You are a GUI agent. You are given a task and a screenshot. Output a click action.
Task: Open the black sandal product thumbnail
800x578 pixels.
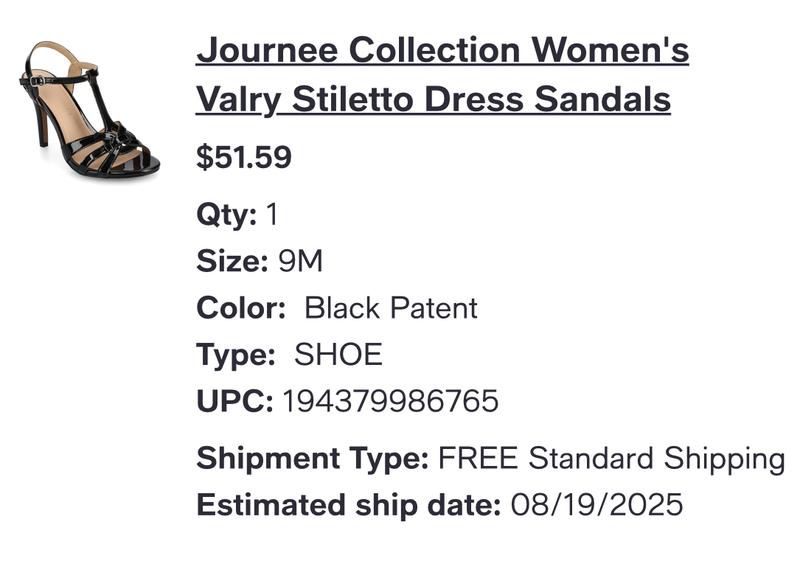click(89, 109)
